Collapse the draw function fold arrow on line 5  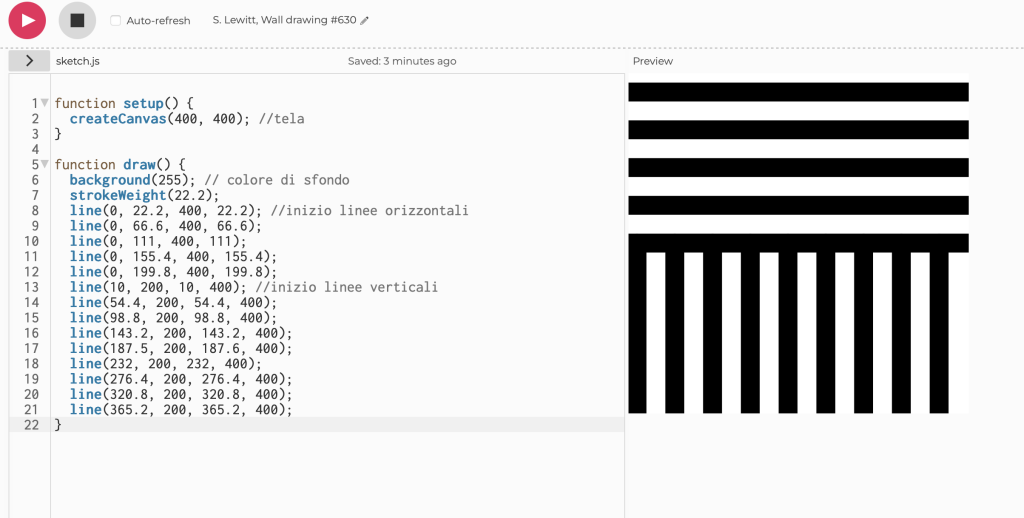(x=45, y=164)
